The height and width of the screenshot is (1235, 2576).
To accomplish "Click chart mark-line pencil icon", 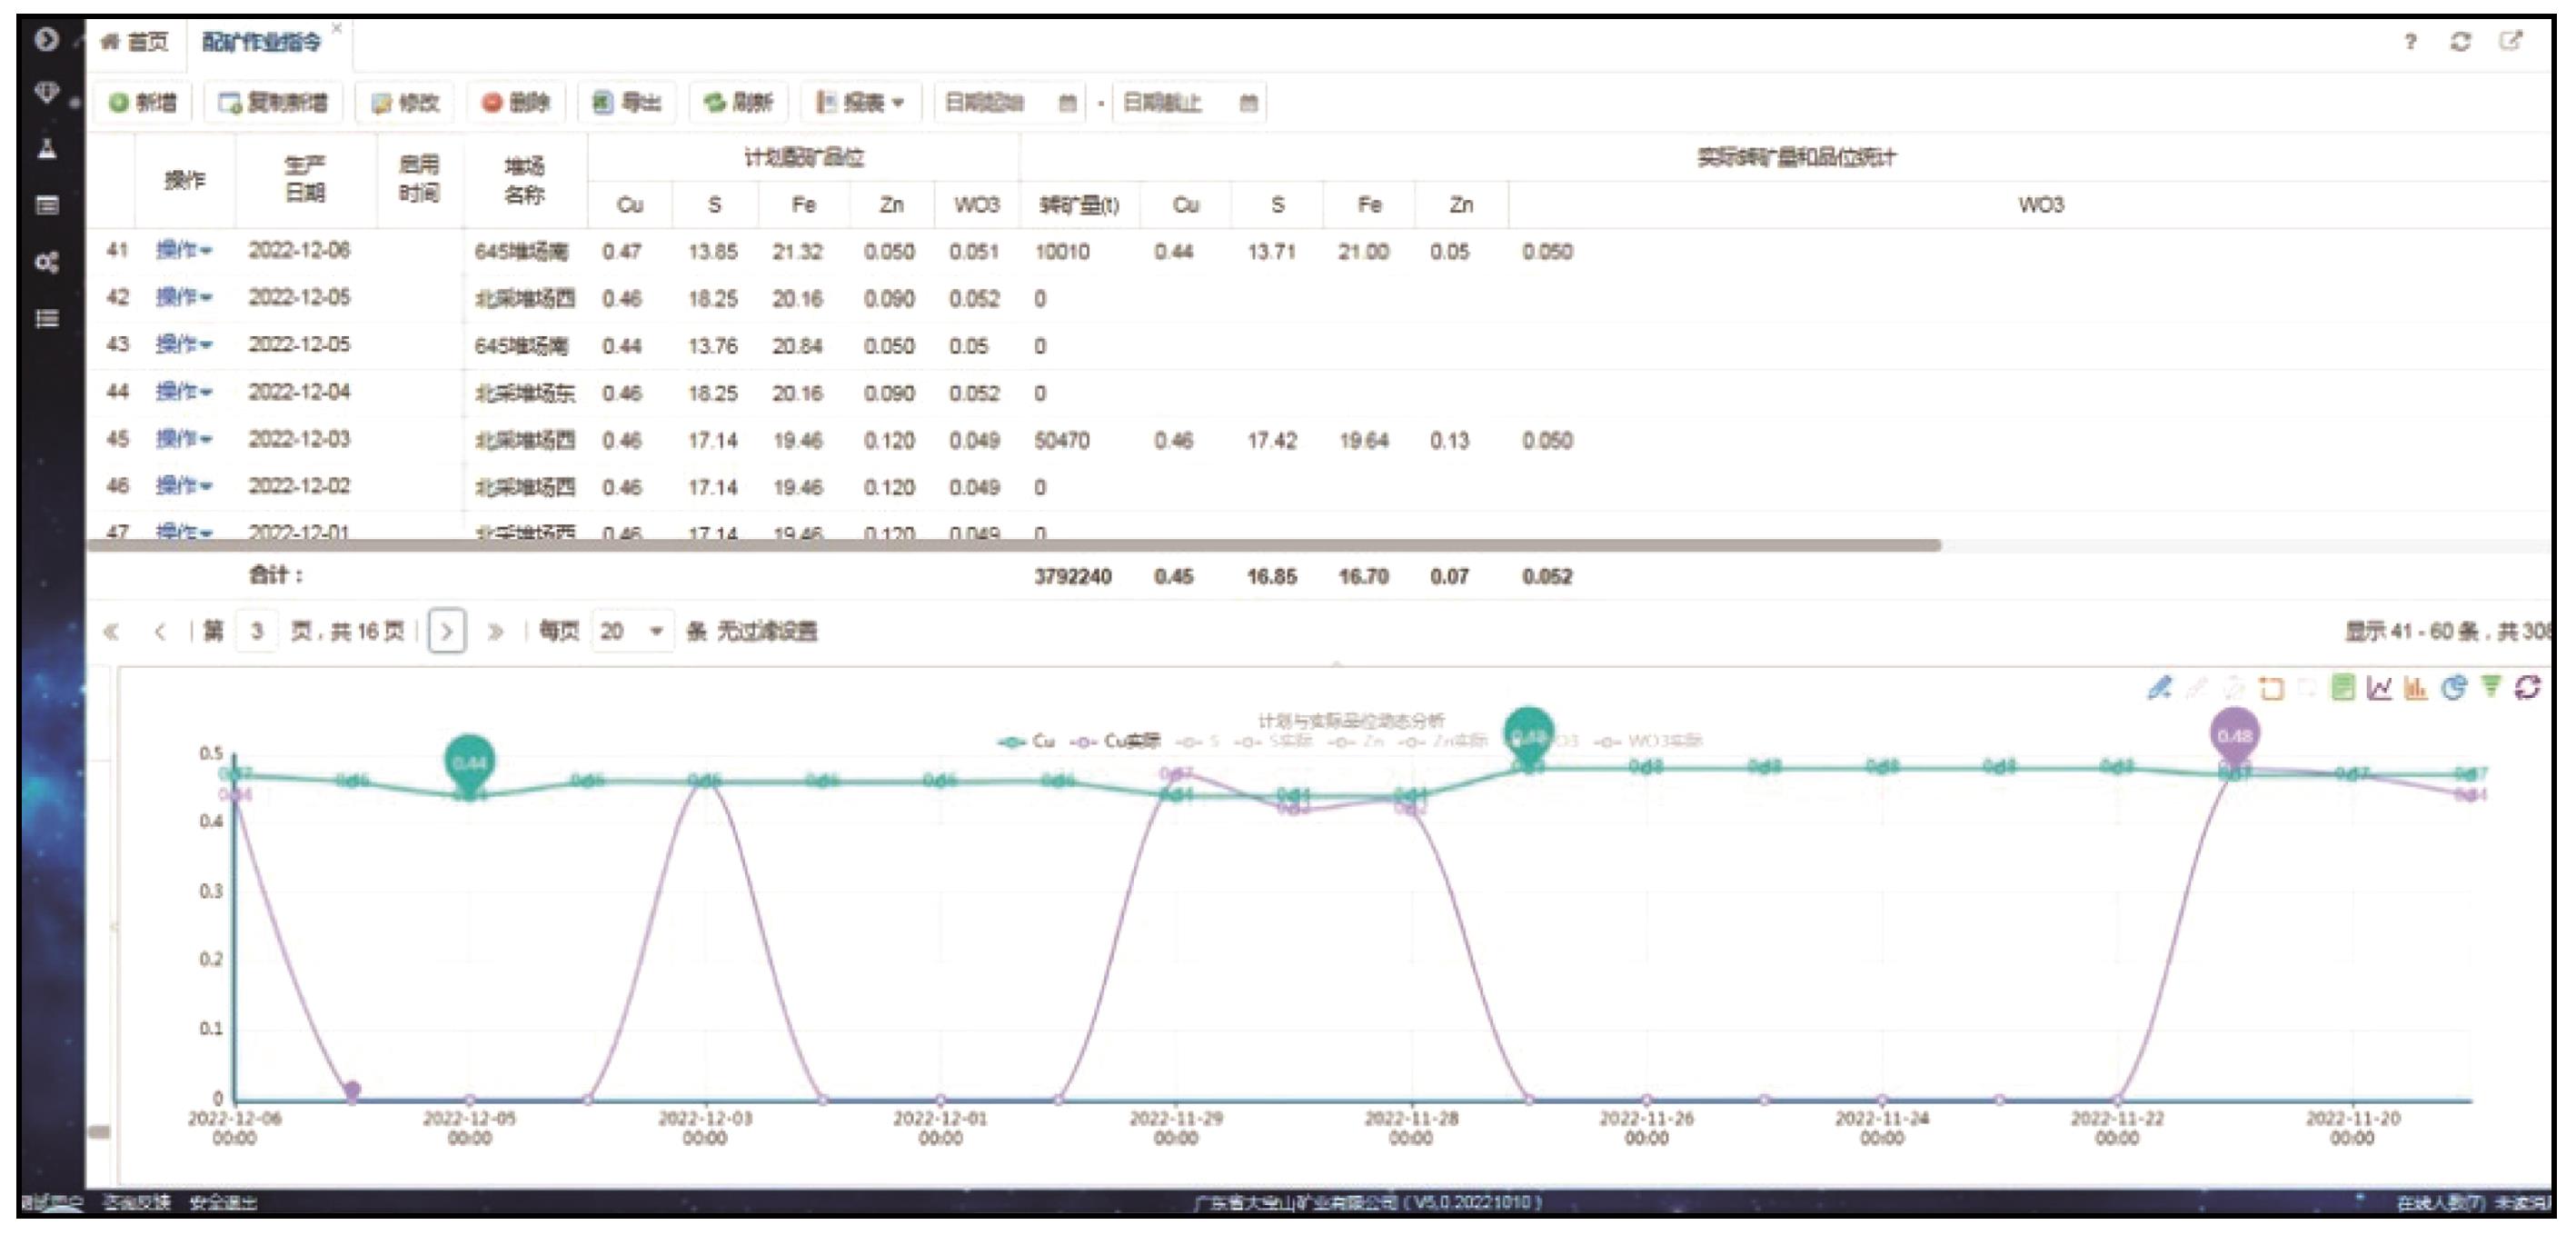I will click(x=2159, y=687).
